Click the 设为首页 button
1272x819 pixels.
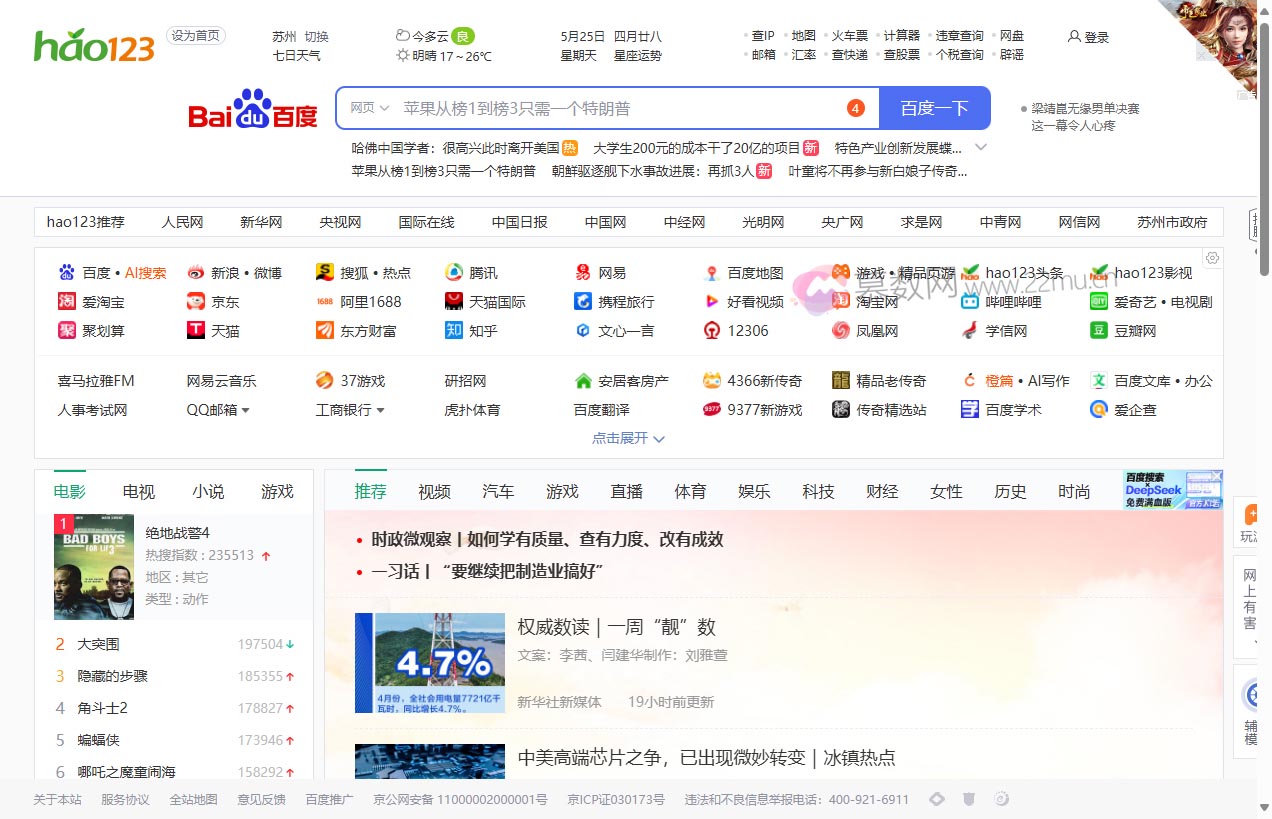(196, 36)
